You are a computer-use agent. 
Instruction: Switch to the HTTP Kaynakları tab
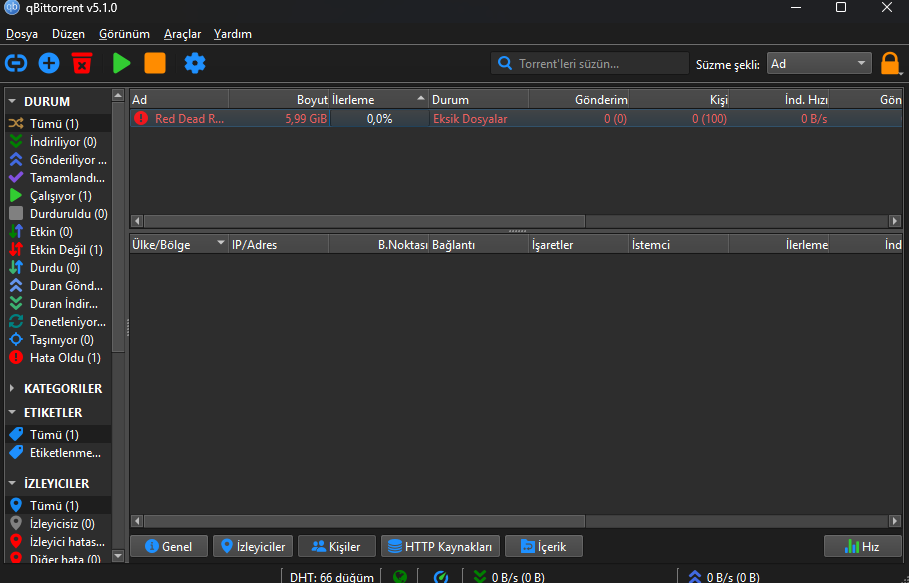[440, 546]
